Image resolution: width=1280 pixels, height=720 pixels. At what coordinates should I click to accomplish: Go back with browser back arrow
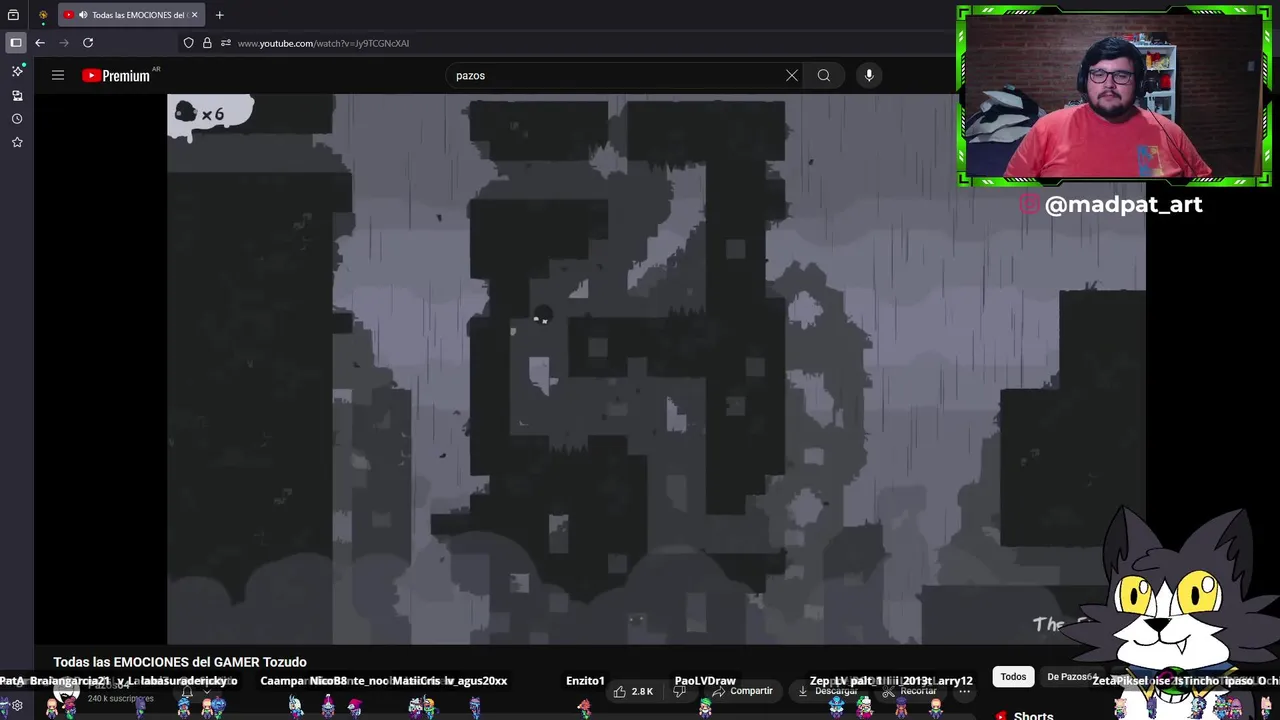(x=40, y=43)
